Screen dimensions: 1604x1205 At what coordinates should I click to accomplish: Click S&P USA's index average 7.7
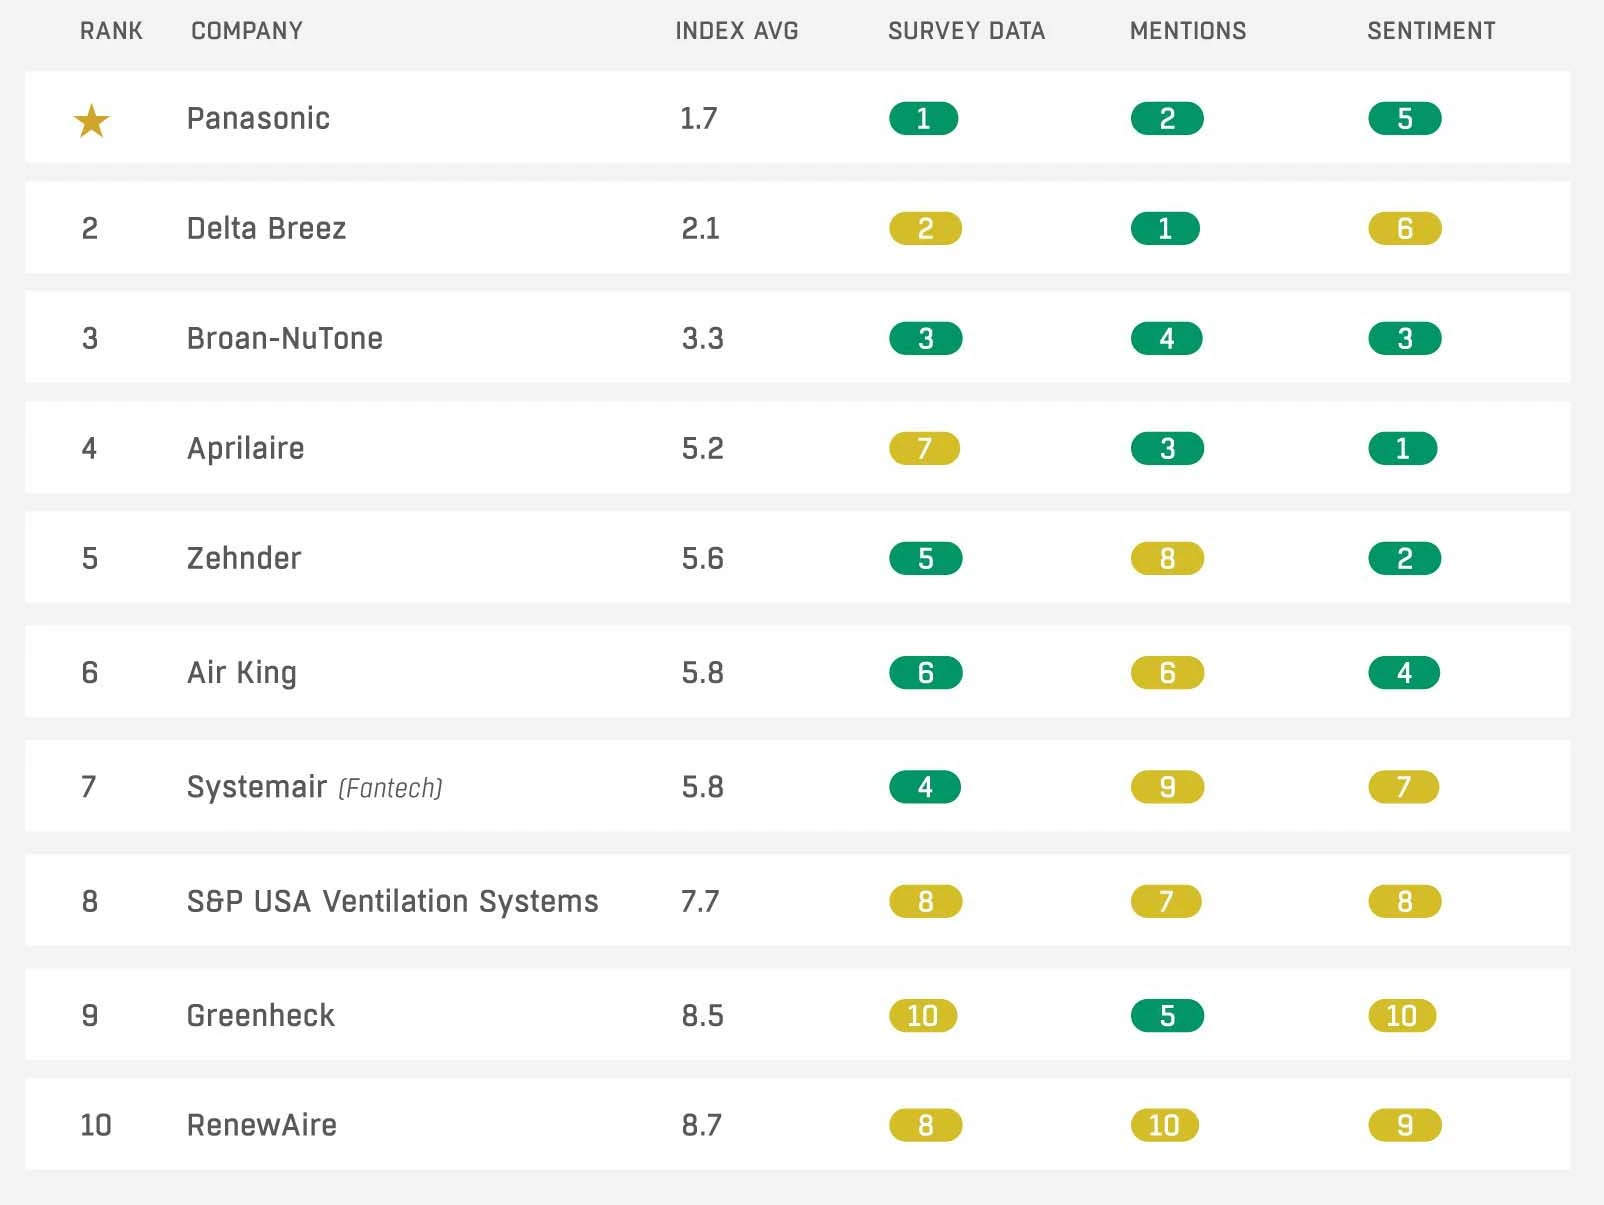[x=700, y=901]
